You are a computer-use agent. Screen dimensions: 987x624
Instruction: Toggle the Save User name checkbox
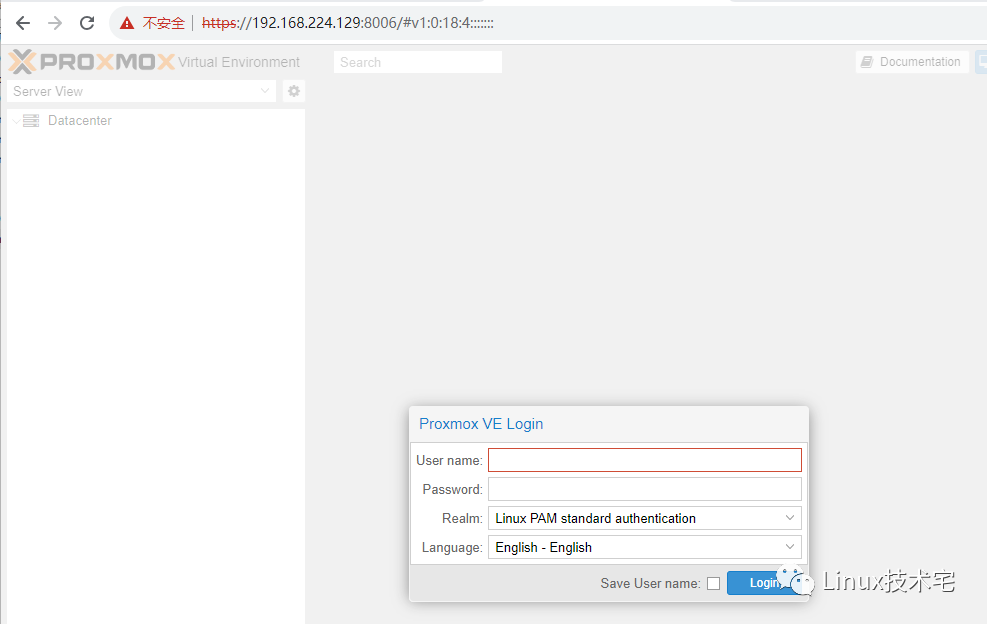[x=713, y=584]
